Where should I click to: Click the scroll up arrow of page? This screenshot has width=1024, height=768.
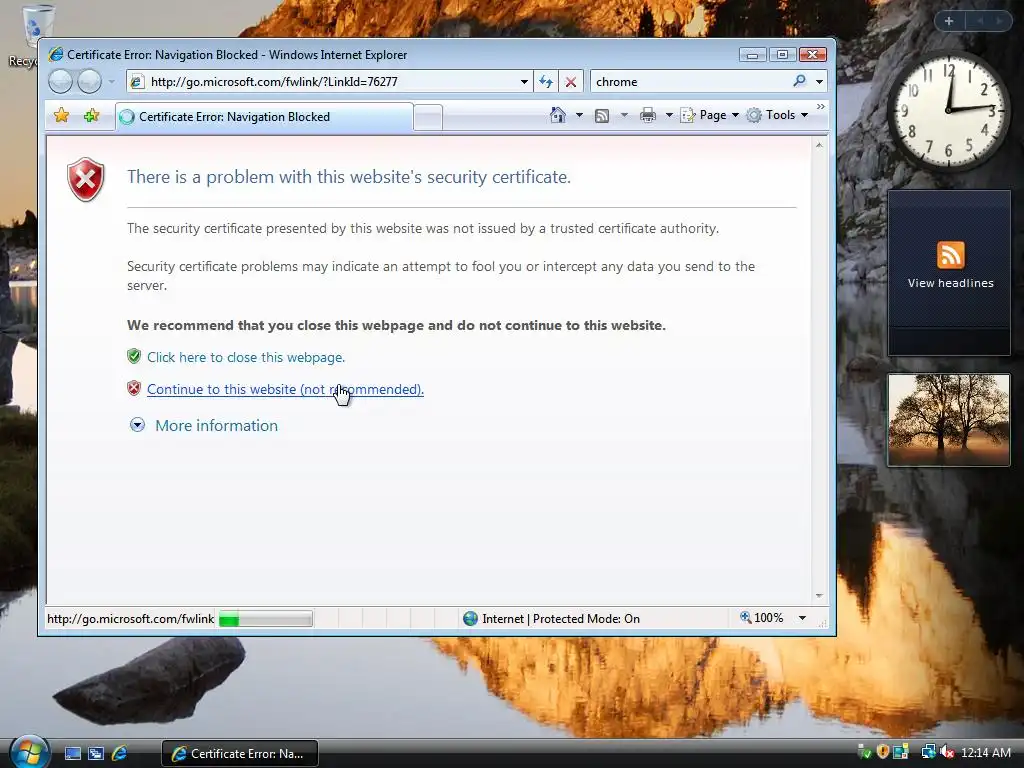pos(820,145)
